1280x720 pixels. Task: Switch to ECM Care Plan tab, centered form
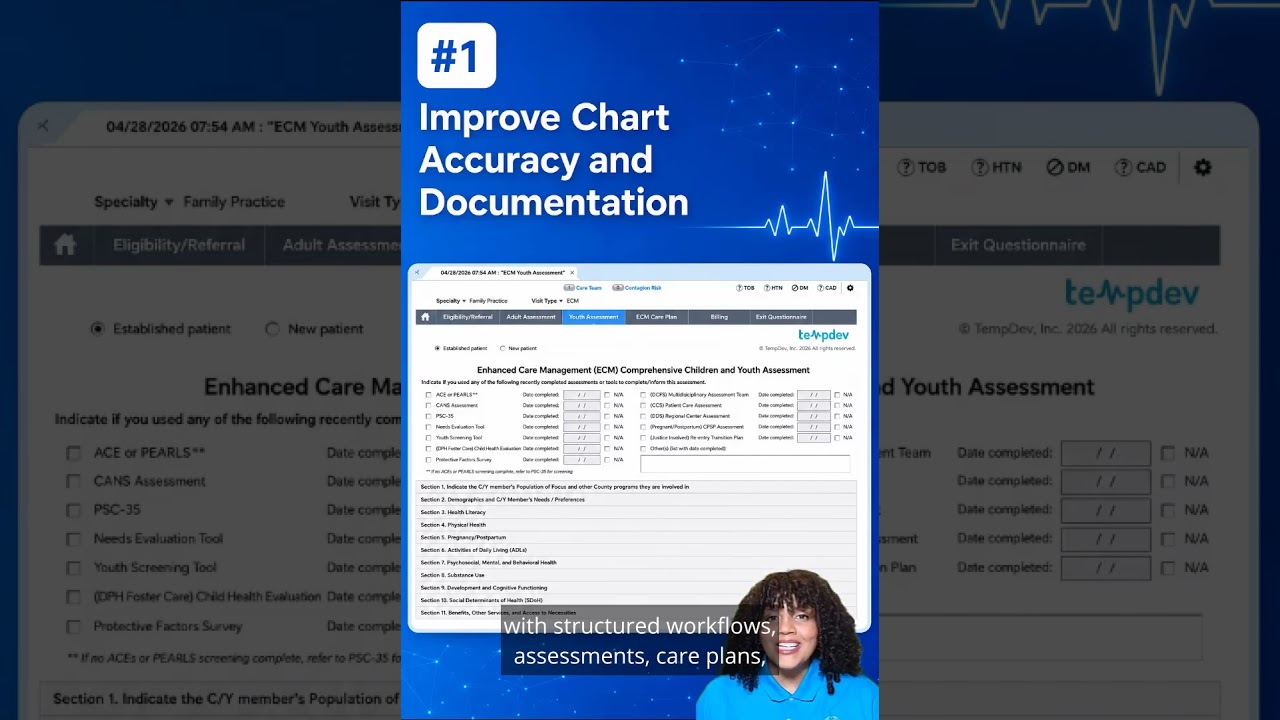[x=656, y=317]
